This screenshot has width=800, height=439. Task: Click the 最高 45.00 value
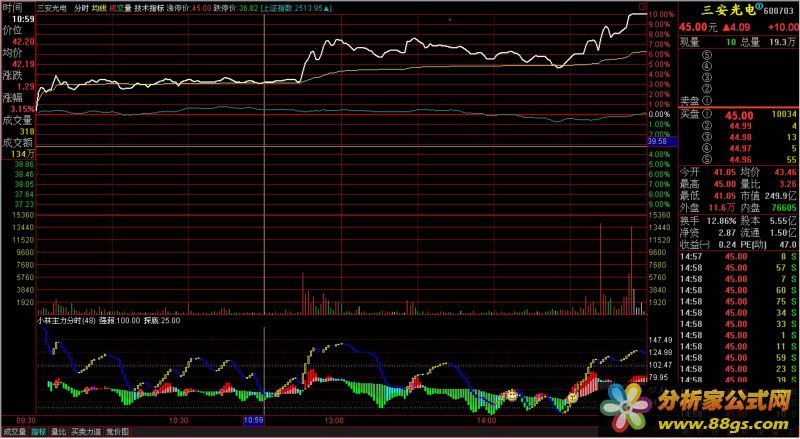tap(724, 184)
